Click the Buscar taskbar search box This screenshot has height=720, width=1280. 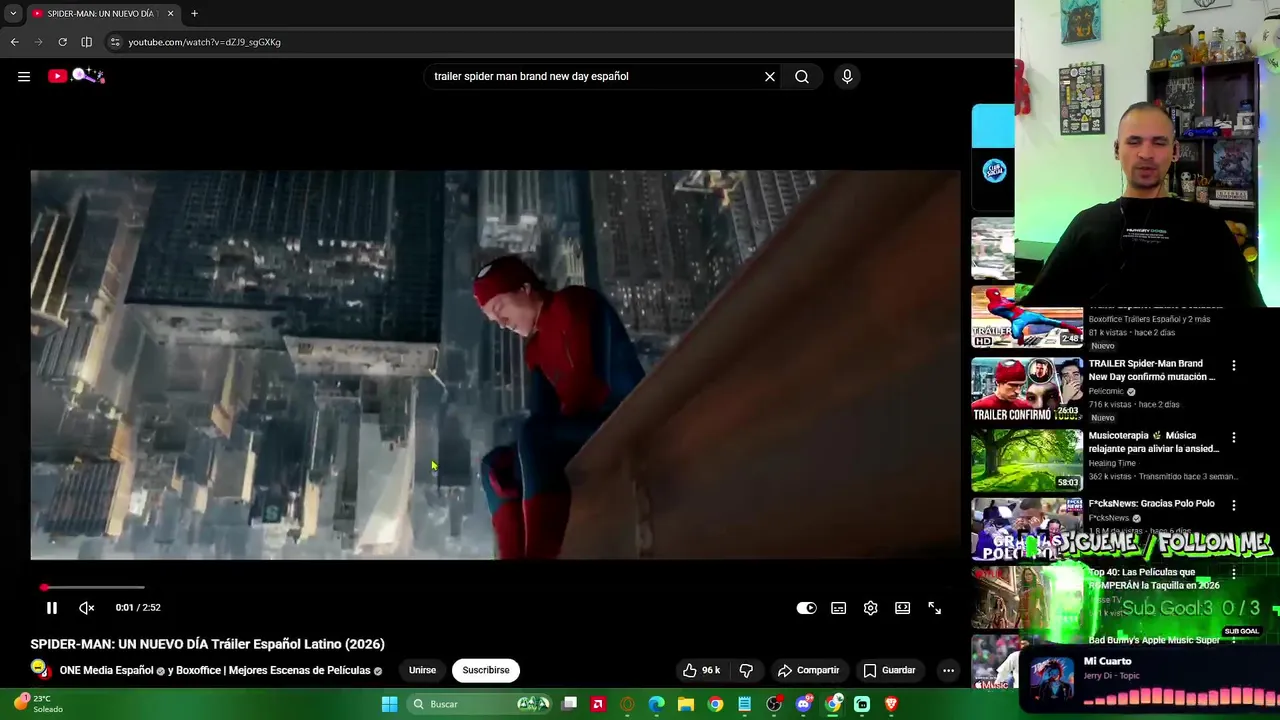(x=480, y=704)
